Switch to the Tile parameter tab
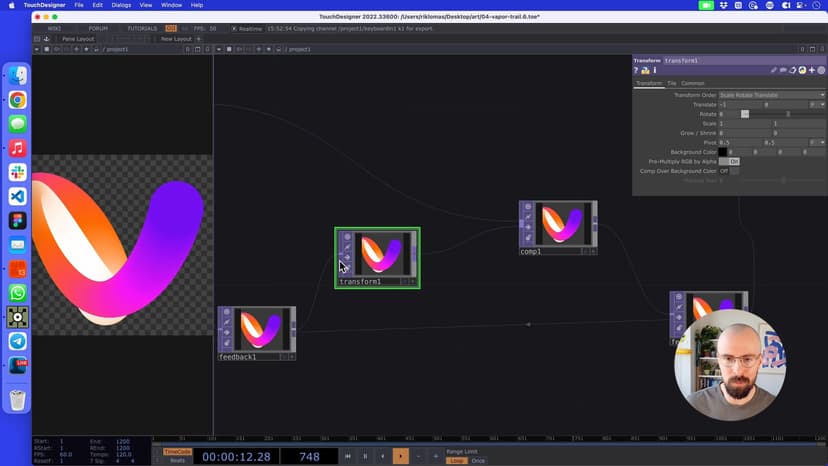Viewport: 828px width, 466px height. click(672, 83)
